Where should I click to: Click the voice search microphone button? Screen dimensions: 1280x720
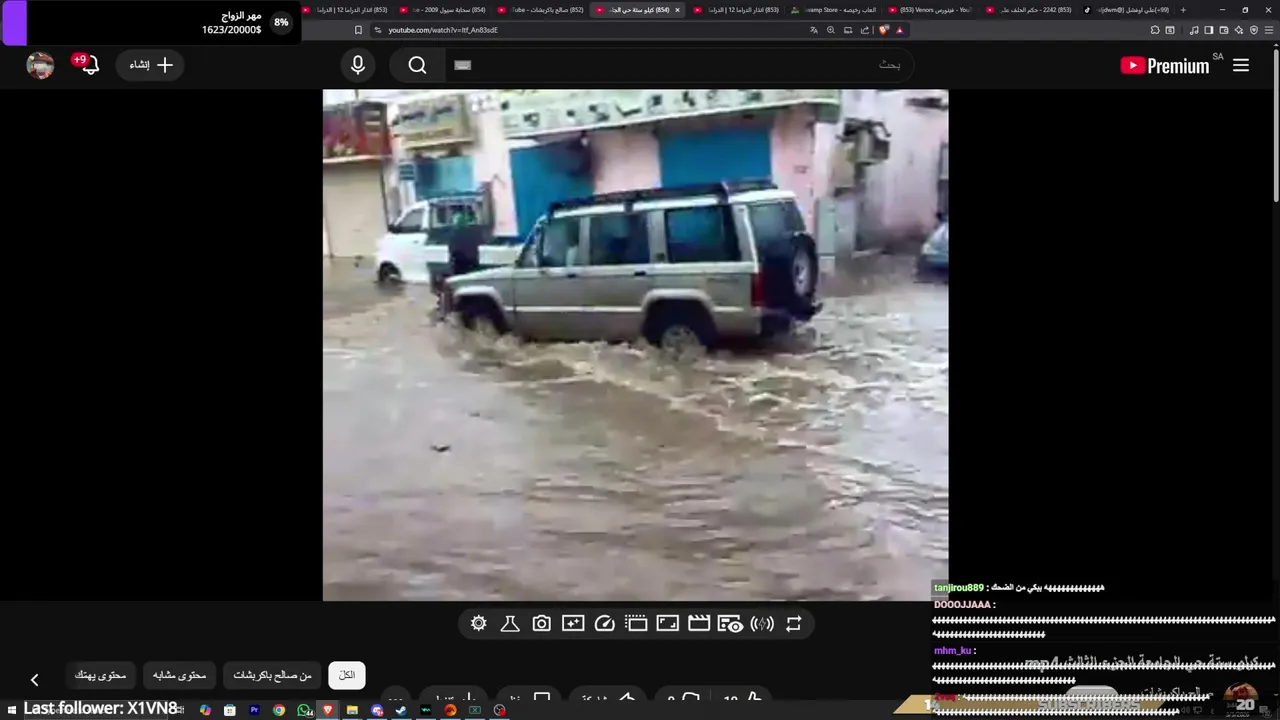tap(358, 65)
